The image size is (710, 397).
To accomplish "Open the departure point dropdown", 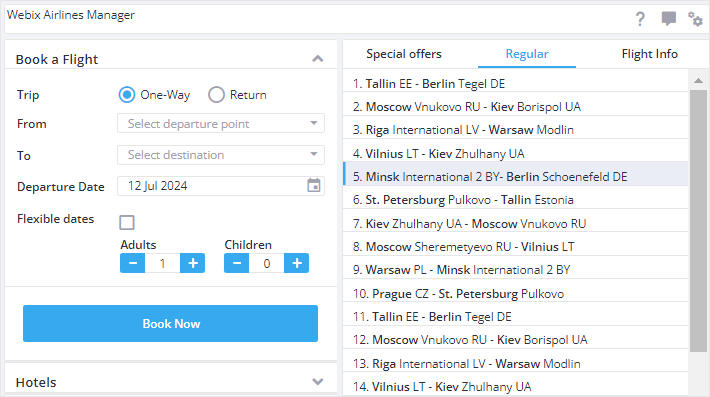I will tap(221, 123).
